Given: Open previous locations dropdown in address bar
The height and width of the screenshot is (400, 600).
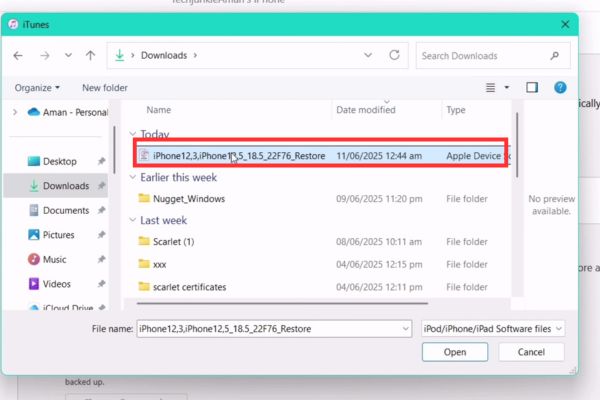Looking at the screenshot, I should [368, 56].
